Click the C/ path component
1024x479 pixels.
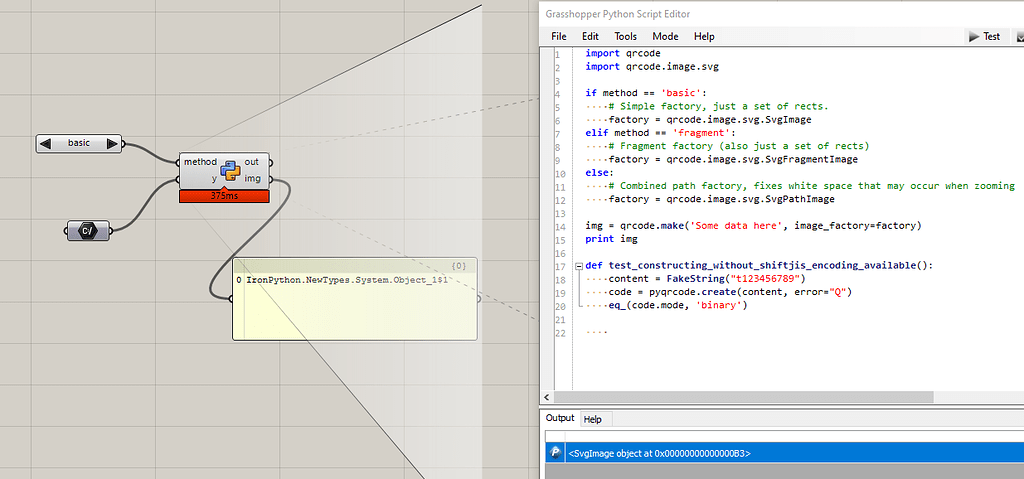click(88, 230)
